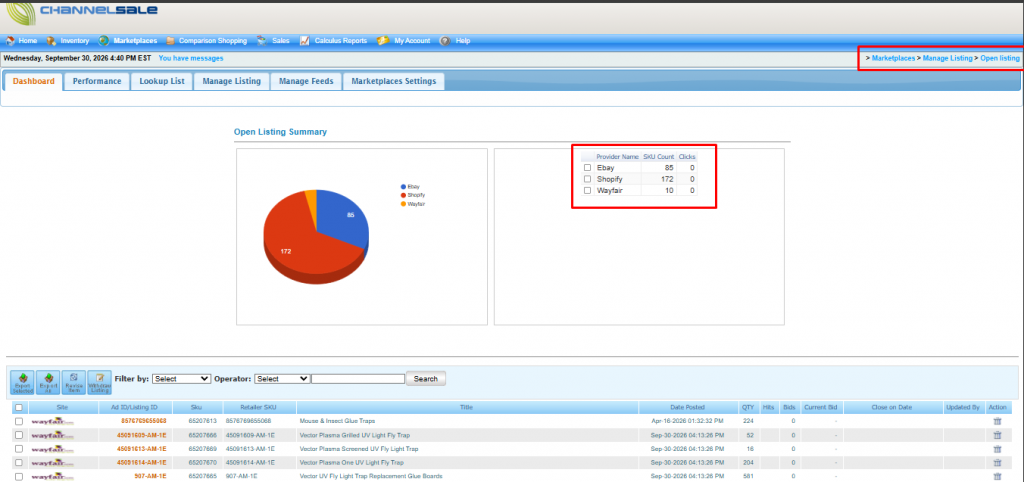
Task: Open the Filter by dropdown
Action: pyautogui.click(x=182, y=379)
